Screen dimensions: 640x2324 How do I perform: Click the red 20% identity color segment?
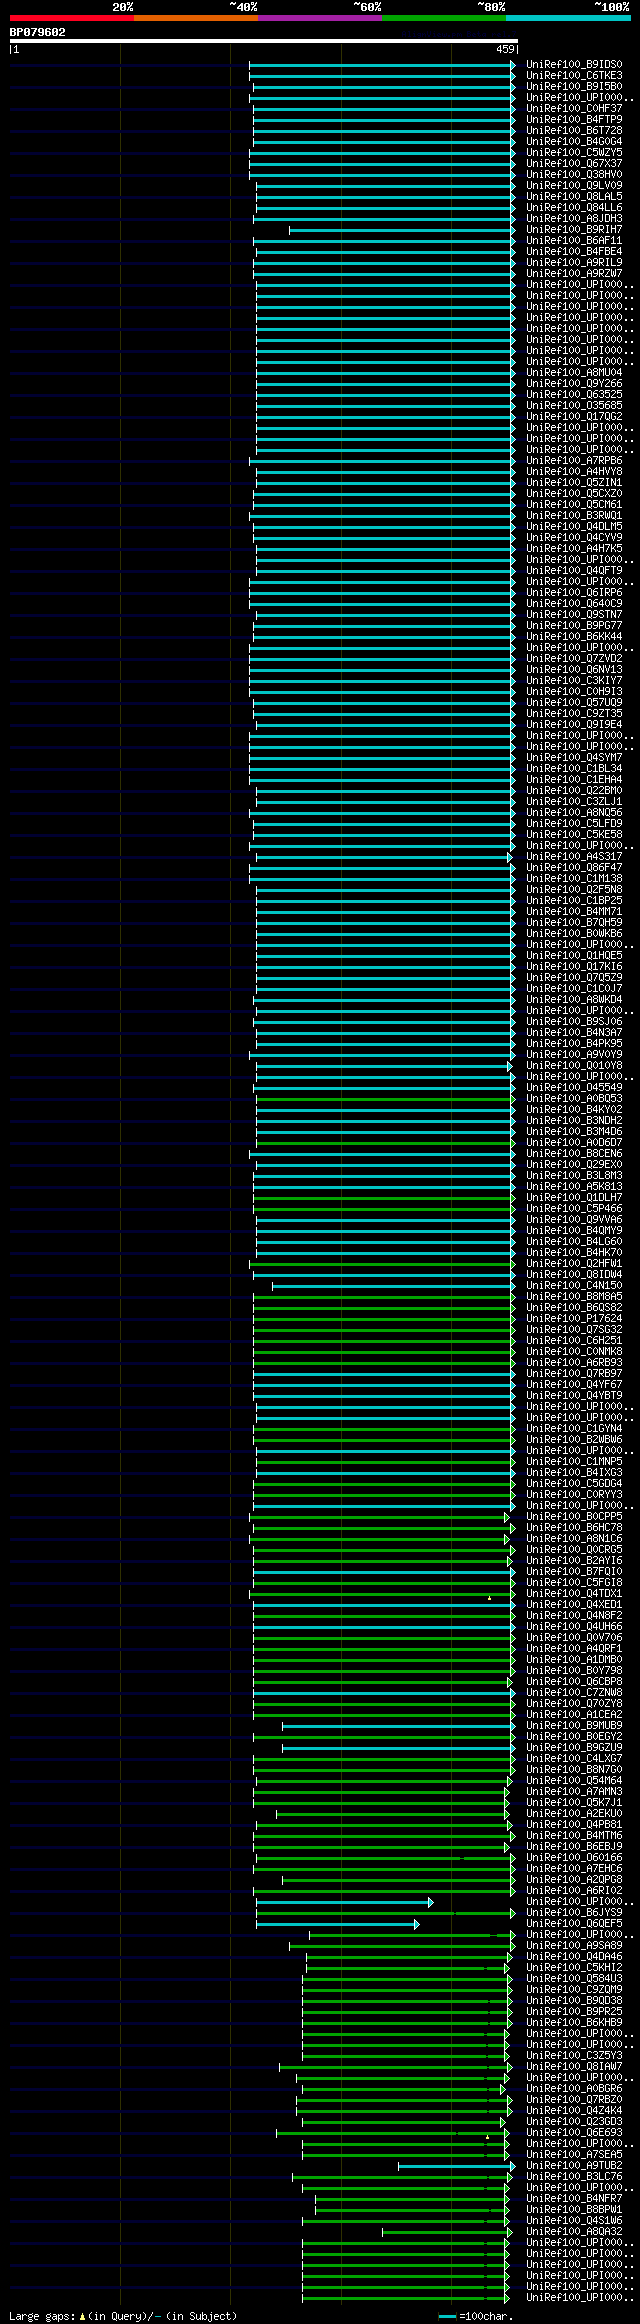coord(72,18)
